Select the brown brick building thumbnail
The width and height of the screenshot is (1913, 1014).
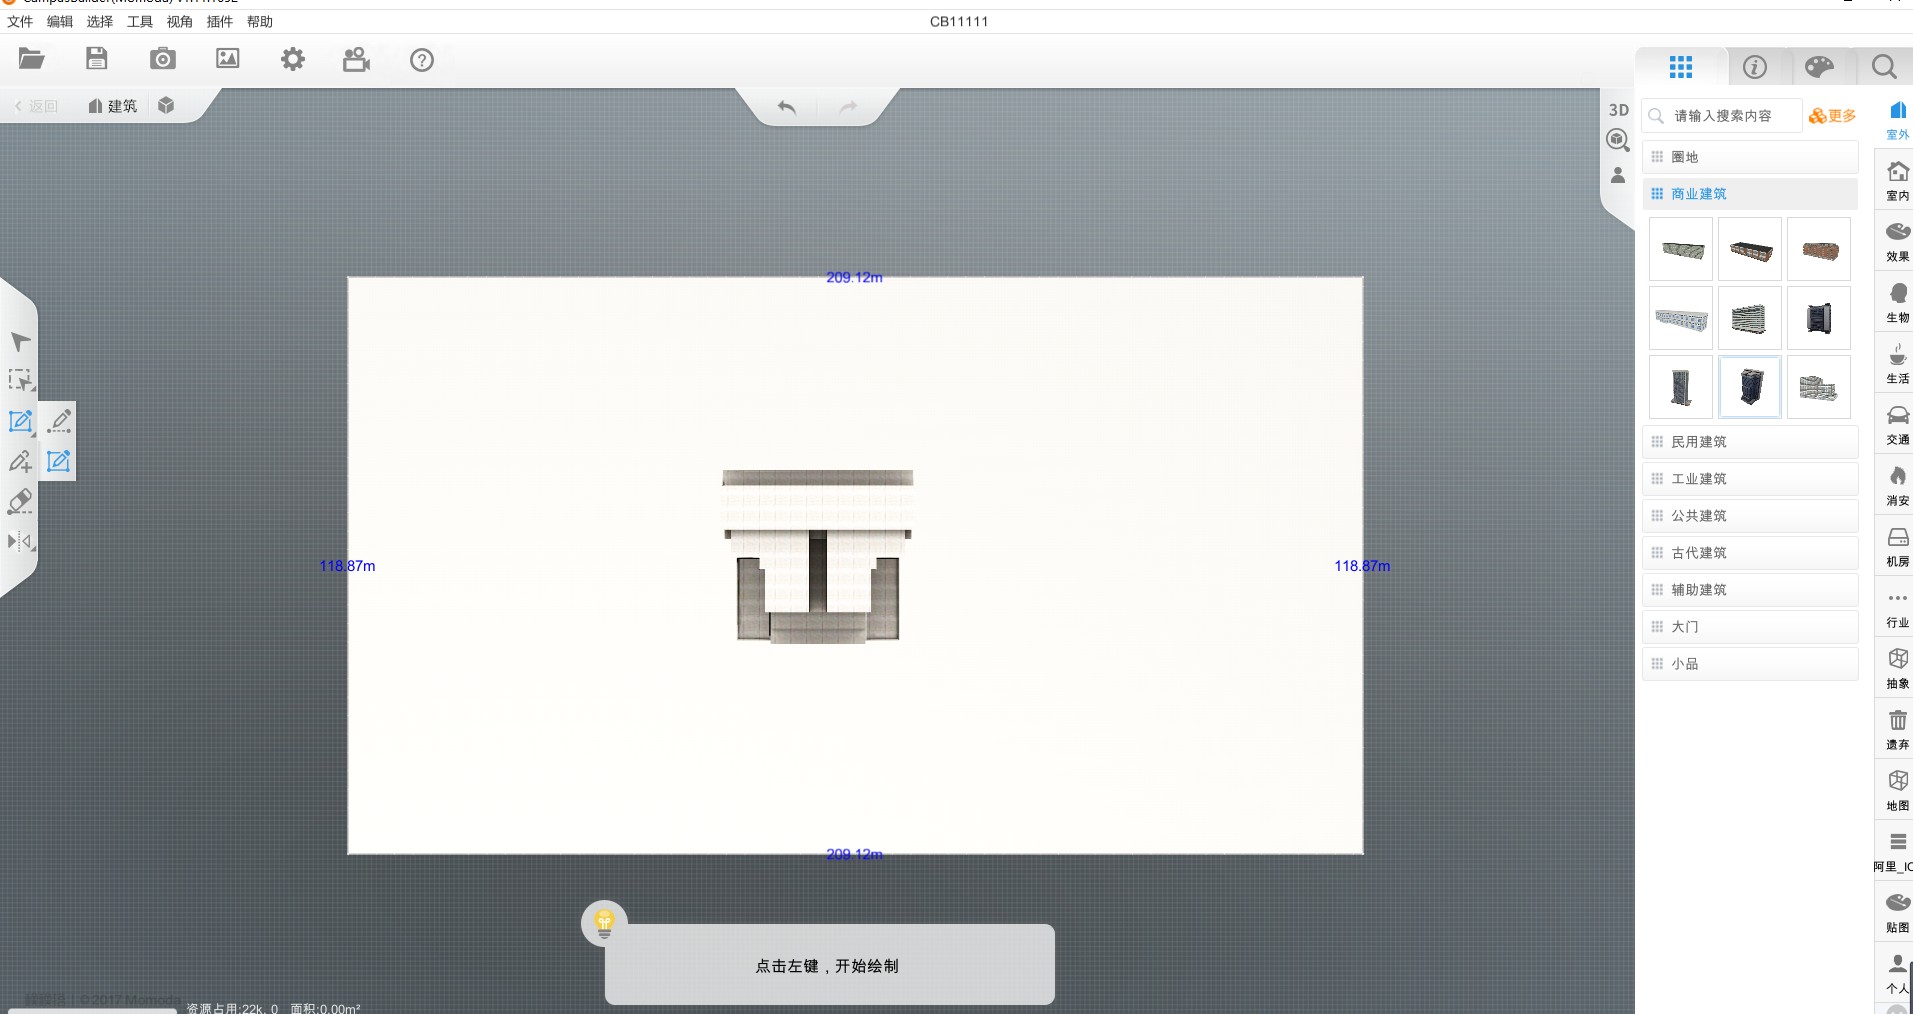tap(1819, 249)
